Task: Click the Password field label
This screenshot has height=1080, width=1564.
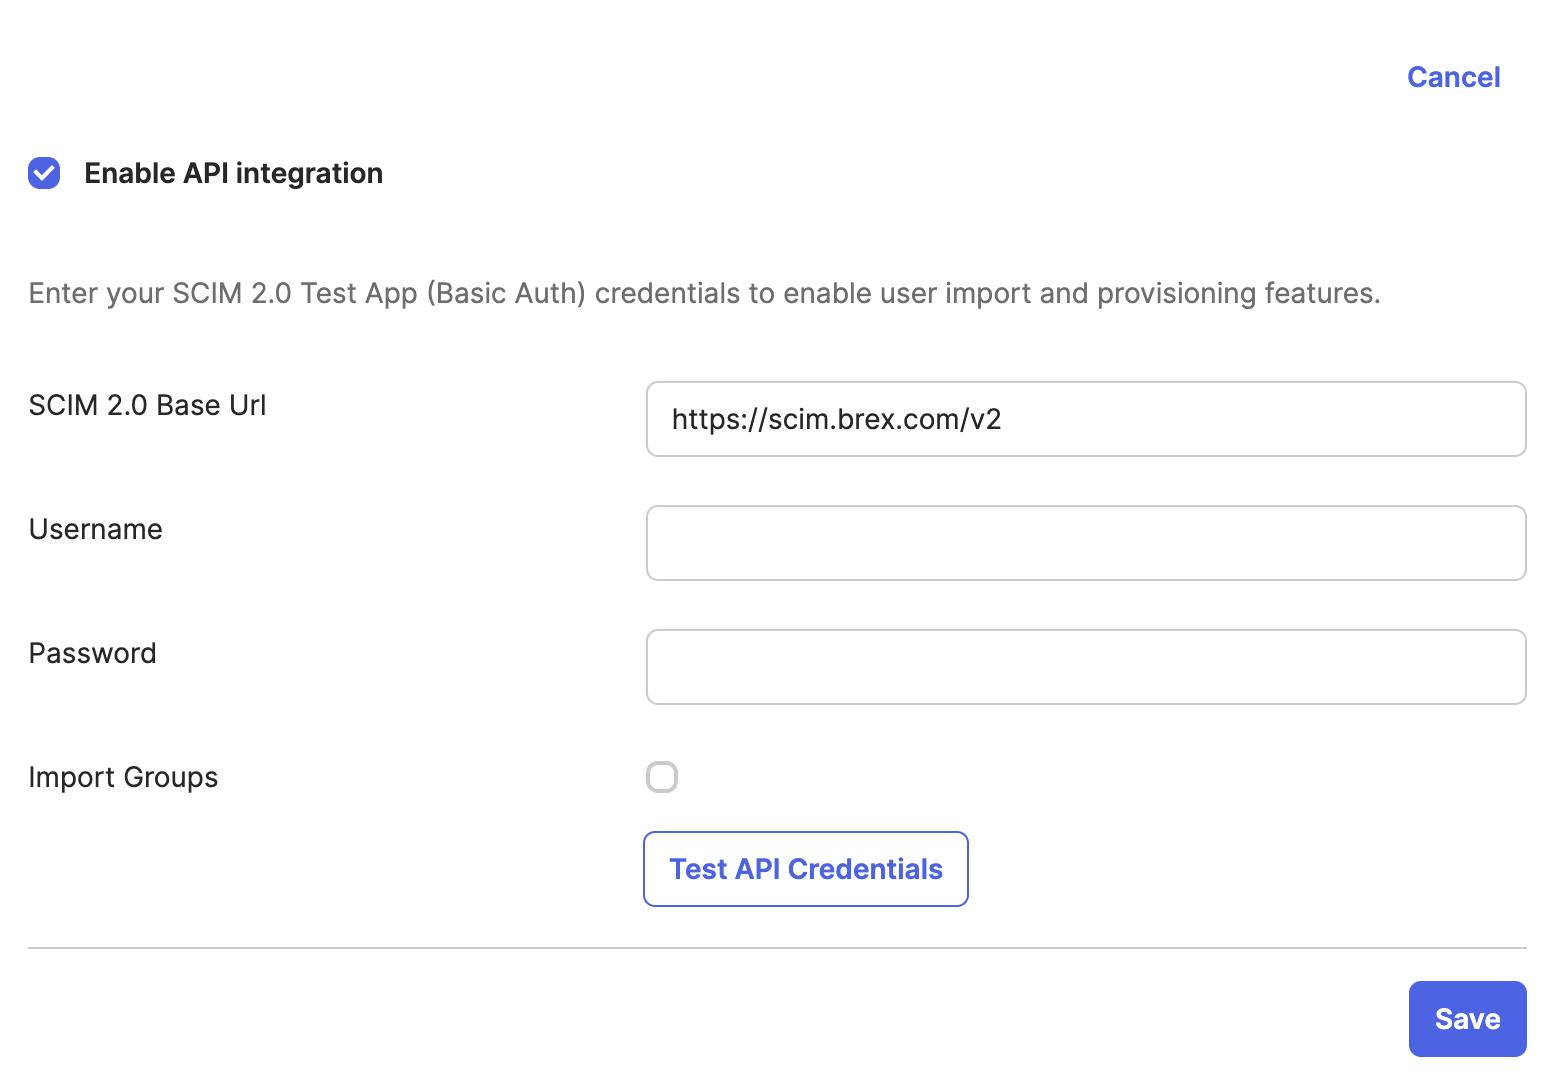Action: coord(92,653)
